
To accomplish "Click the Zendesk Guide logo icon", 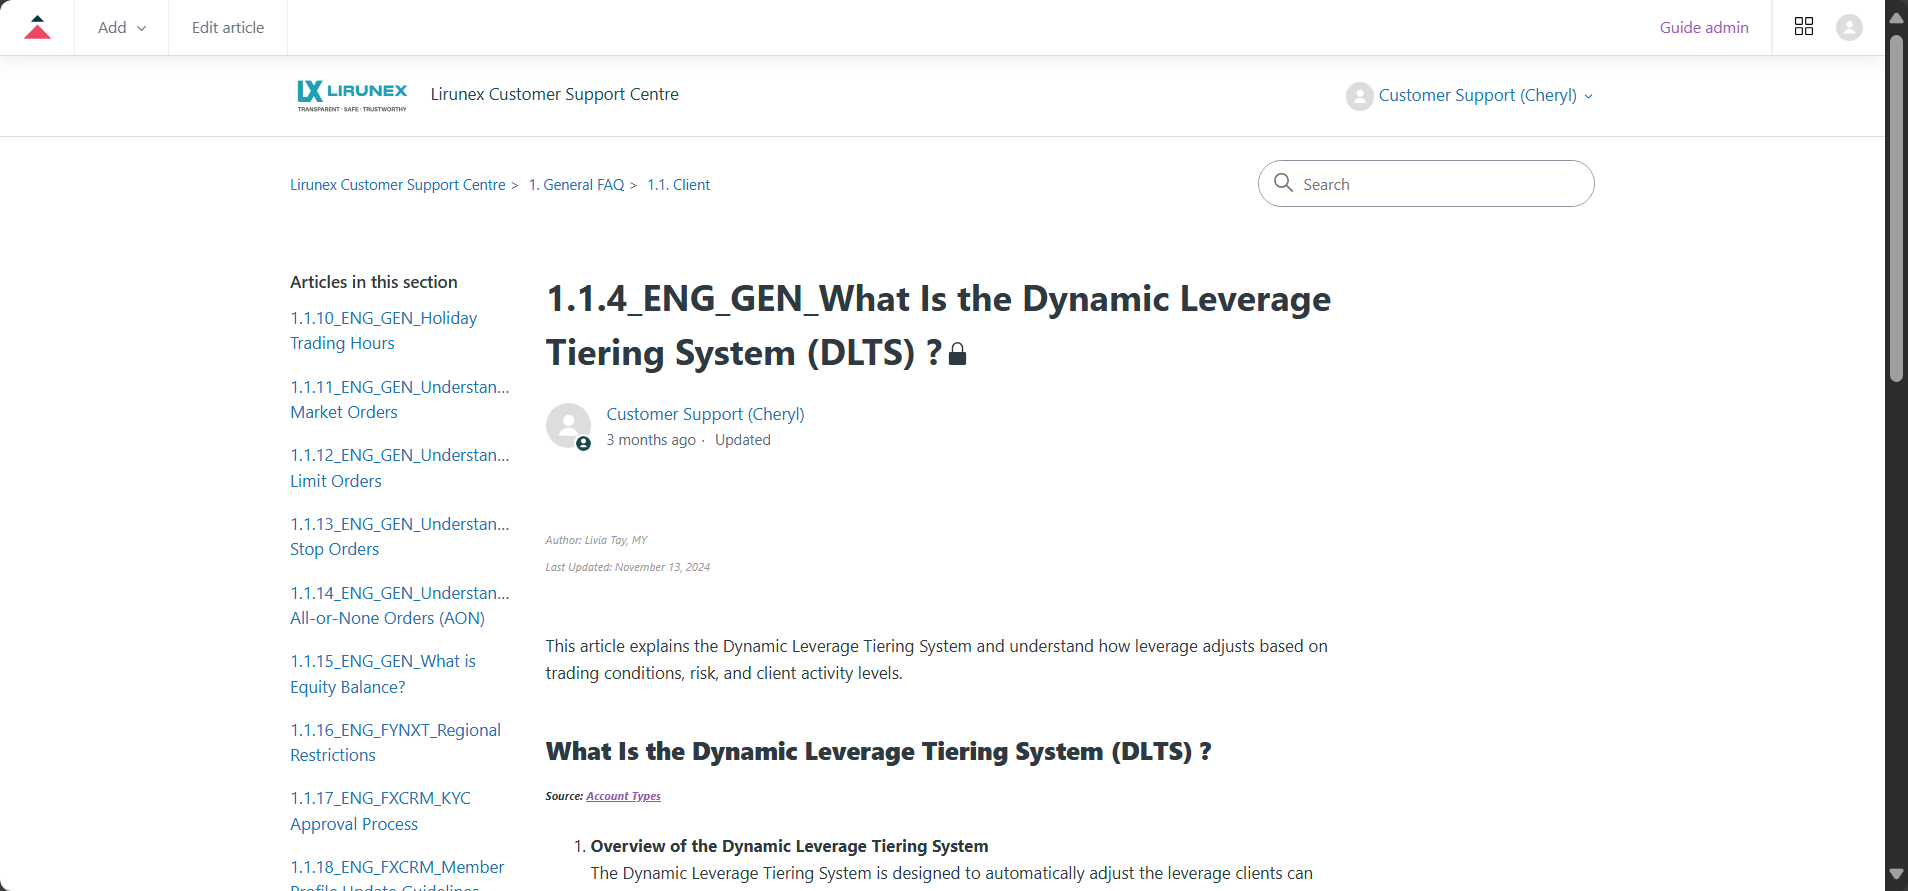I will point(37,27).
